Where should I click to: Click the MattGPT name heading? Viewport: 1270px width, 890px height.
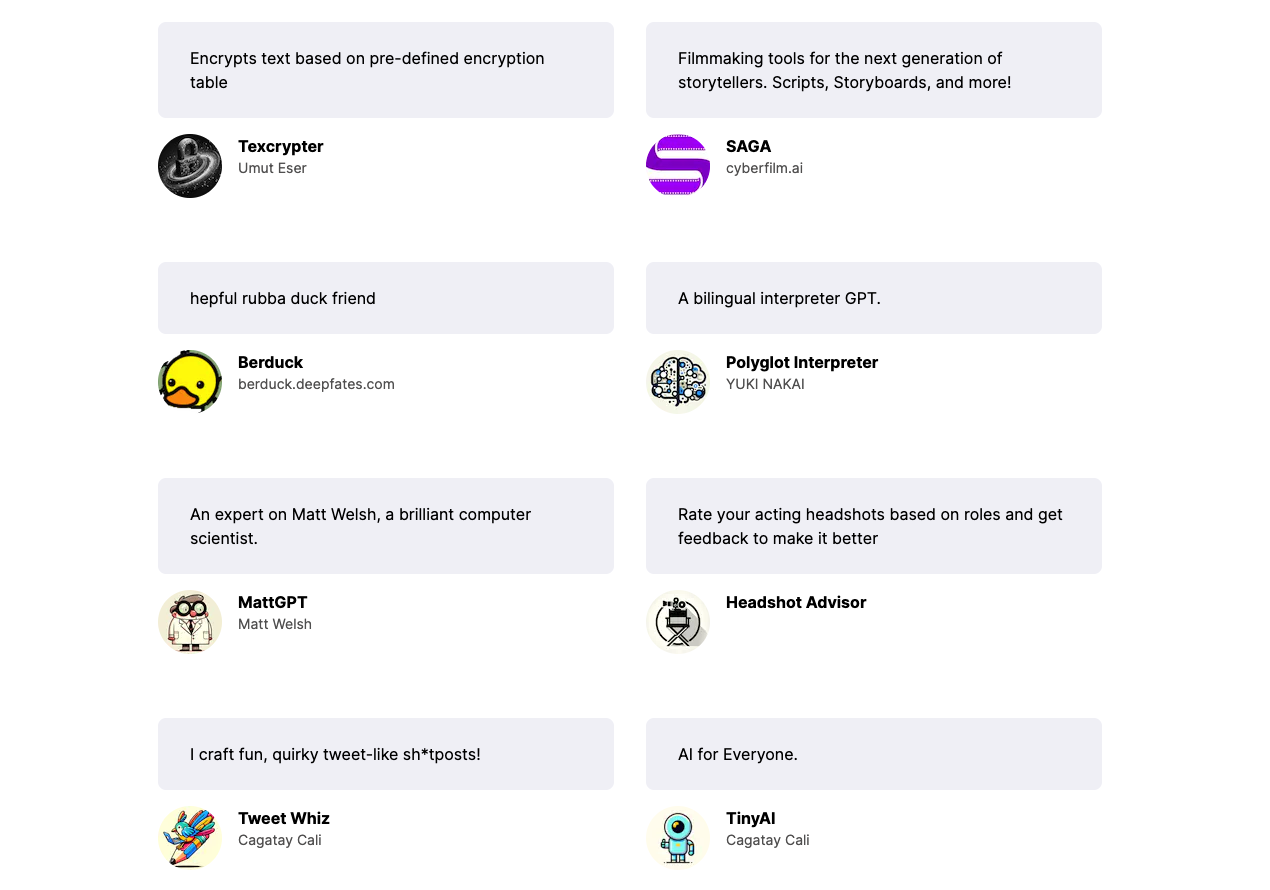coord(273,602)
